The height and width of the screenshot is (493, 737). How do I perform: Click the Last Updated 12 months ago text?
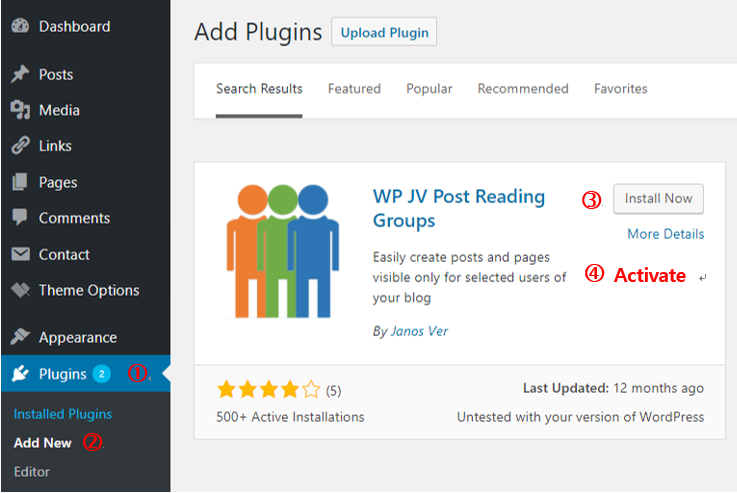coord(613,388)
